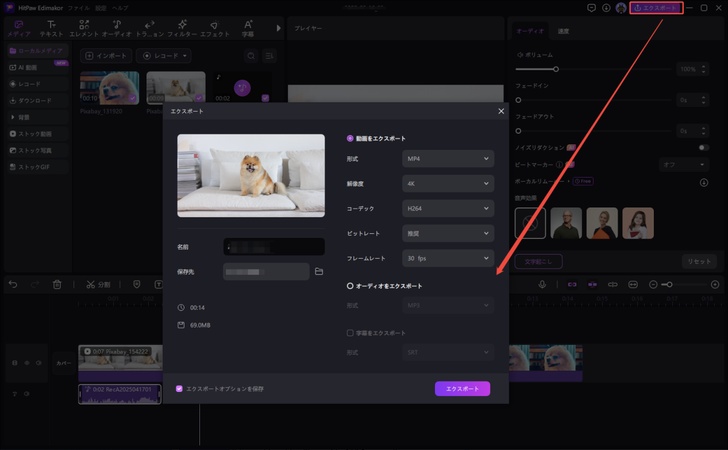Switch to the オーディオ properties tab
The image size is (728, 450).
(x=530, y=31)
